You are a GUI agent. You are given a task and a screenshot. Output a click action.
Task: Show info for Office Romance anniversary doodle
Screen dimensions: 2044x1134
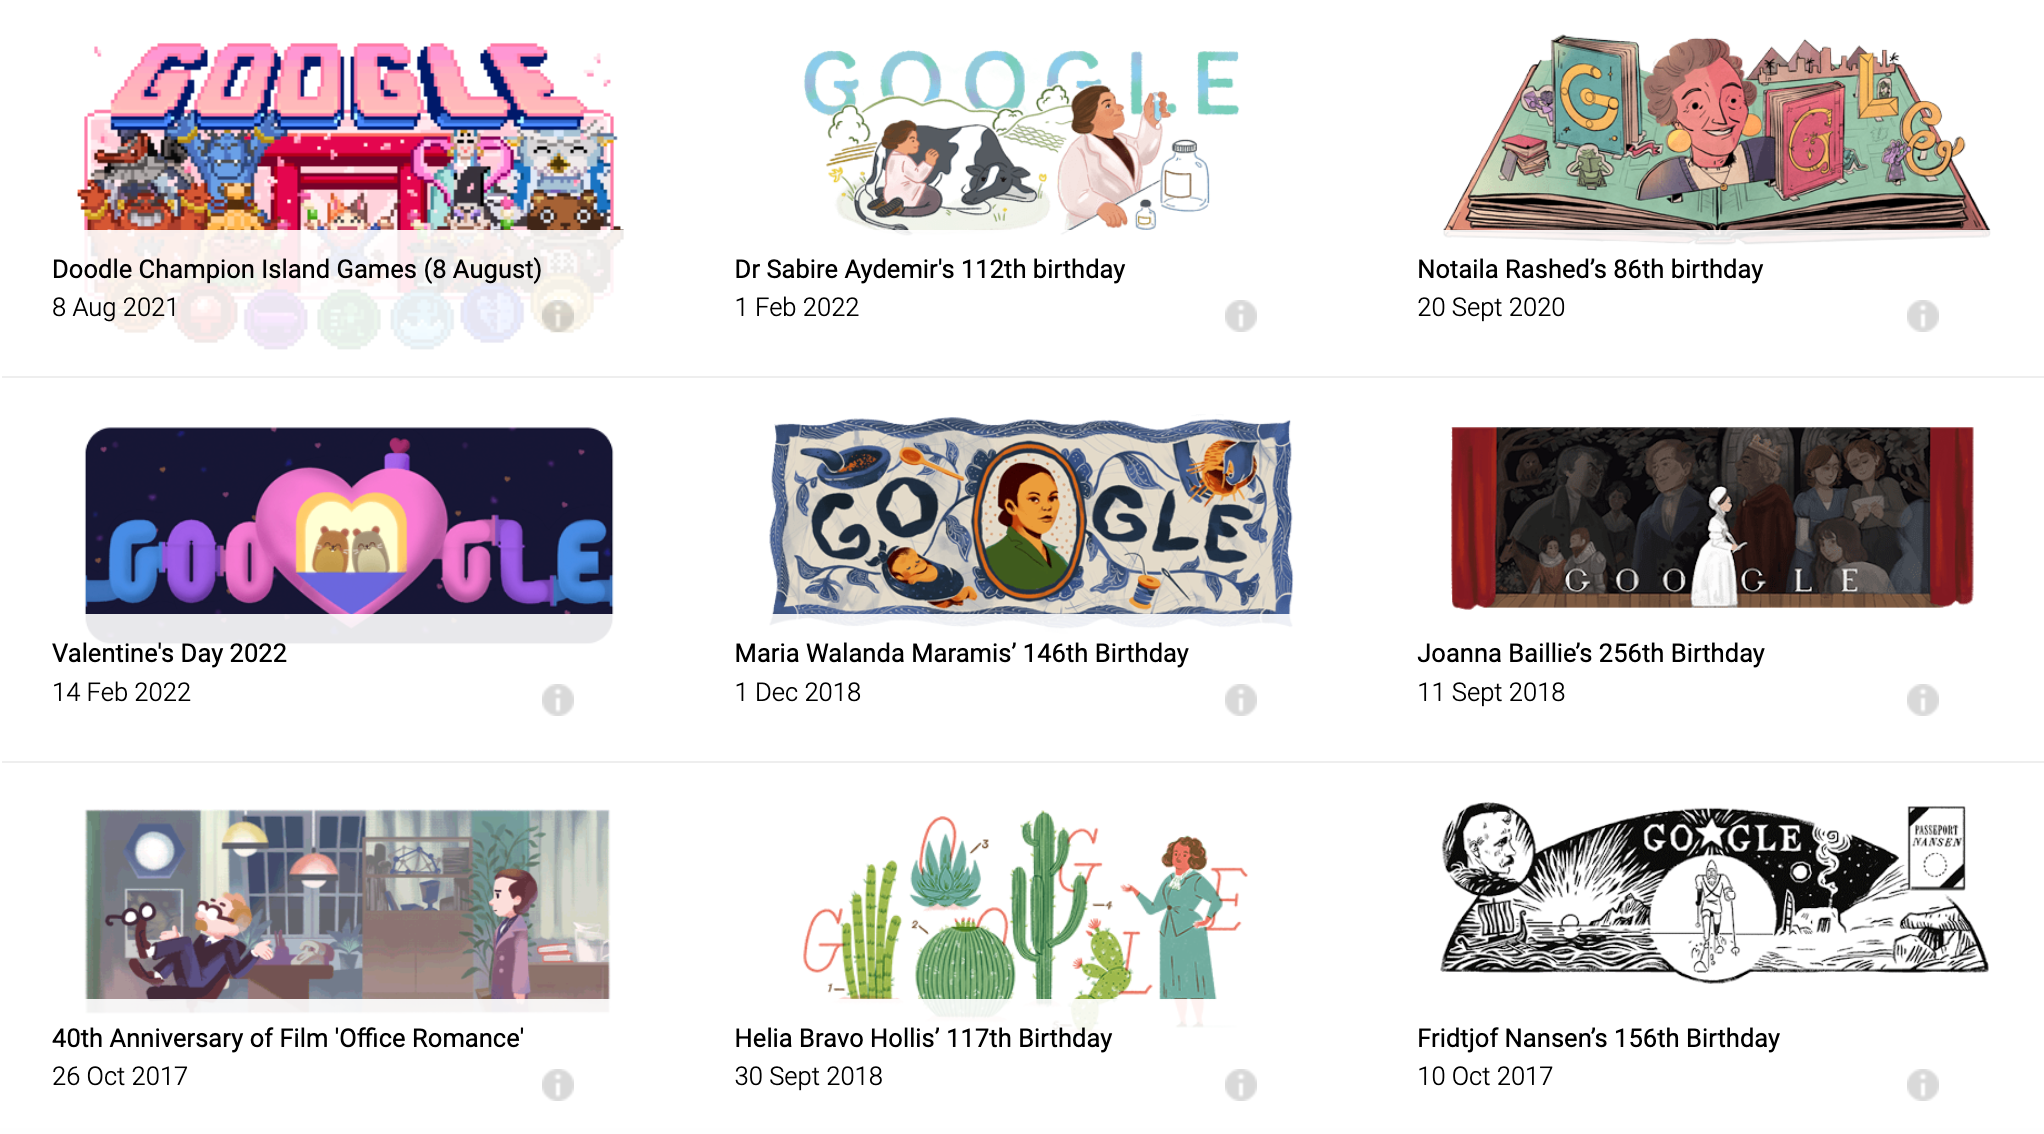(x=558, y=1085)
